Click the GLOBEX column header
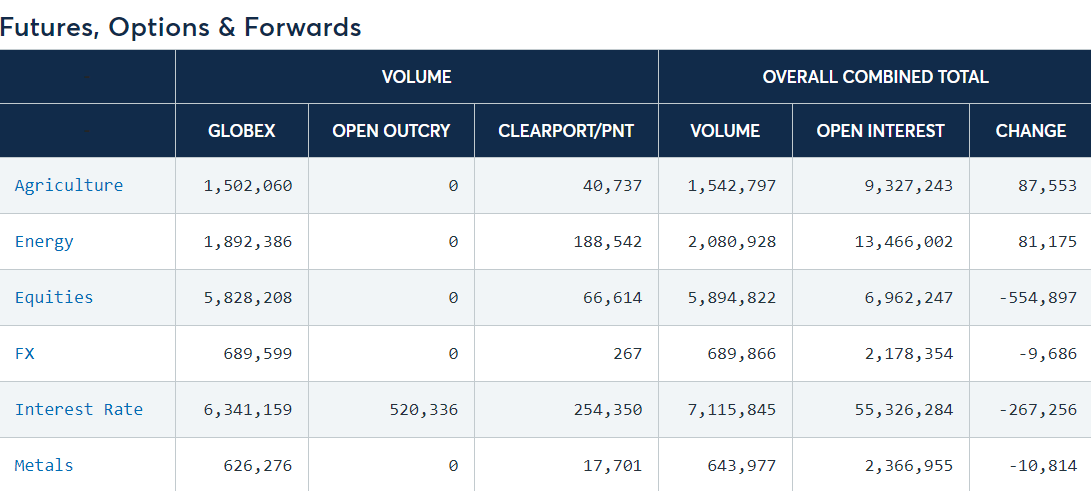Viewport: 1091px width, 491px height. pos(241,131)
